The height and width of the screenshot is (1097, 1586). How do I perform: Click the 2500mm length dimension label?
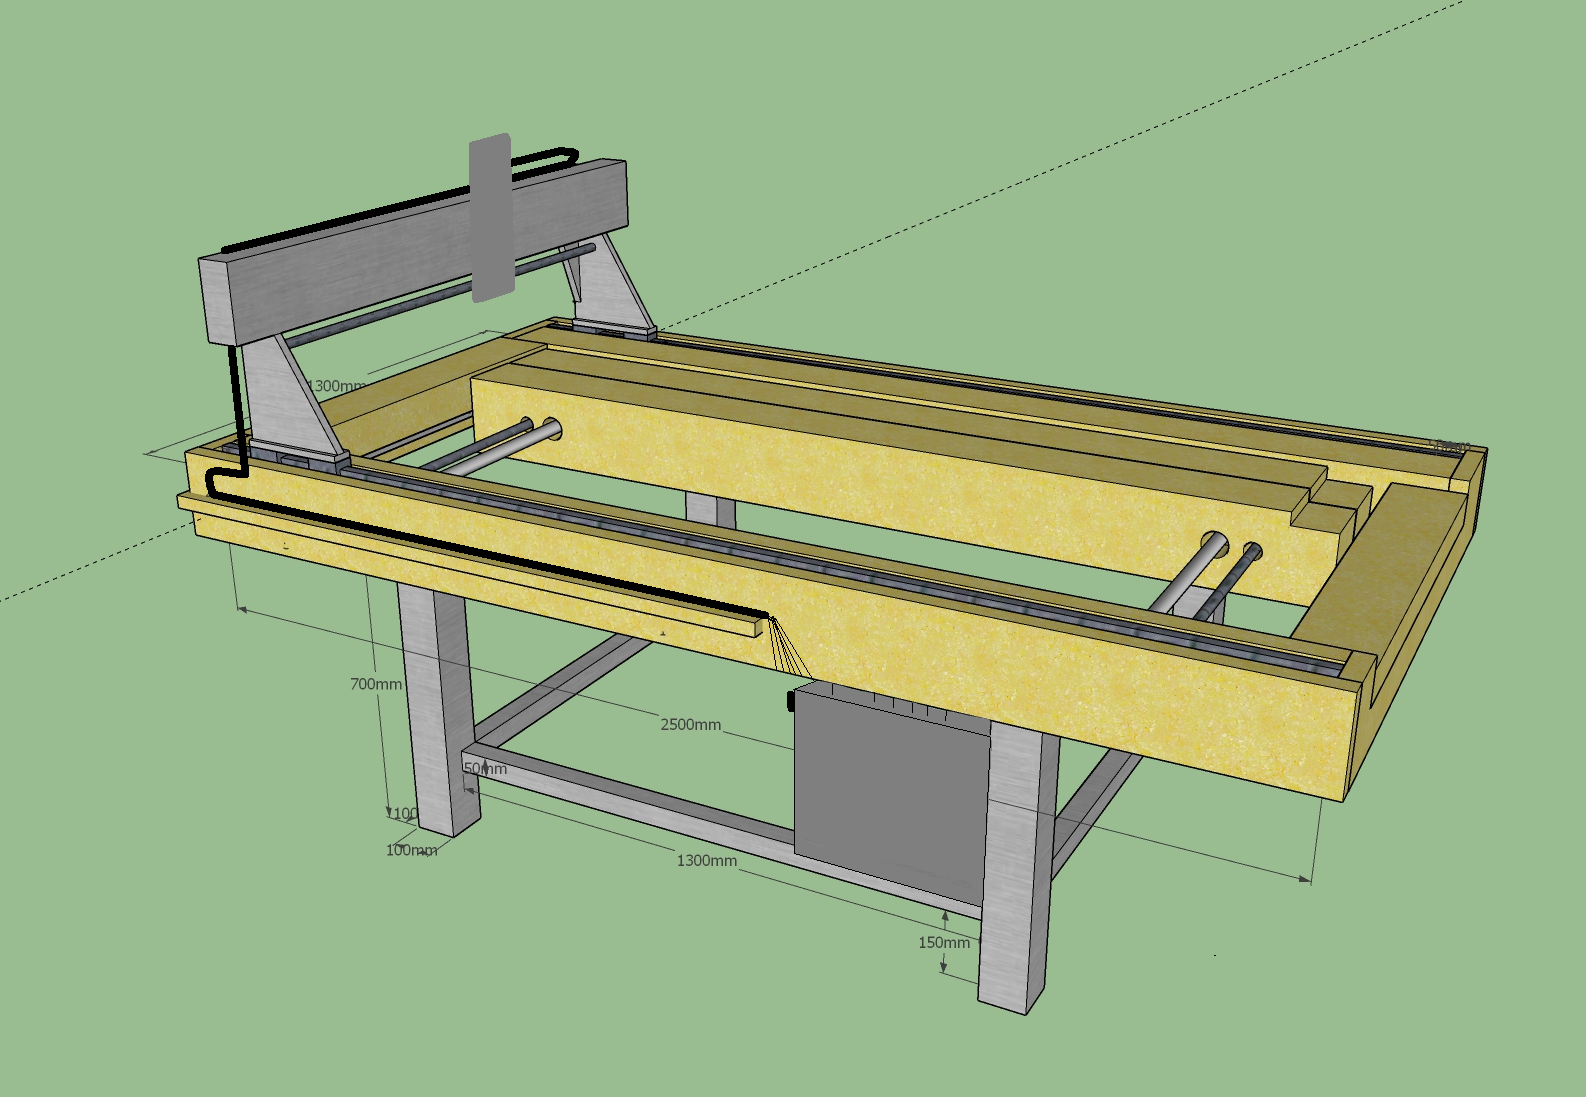690,724
